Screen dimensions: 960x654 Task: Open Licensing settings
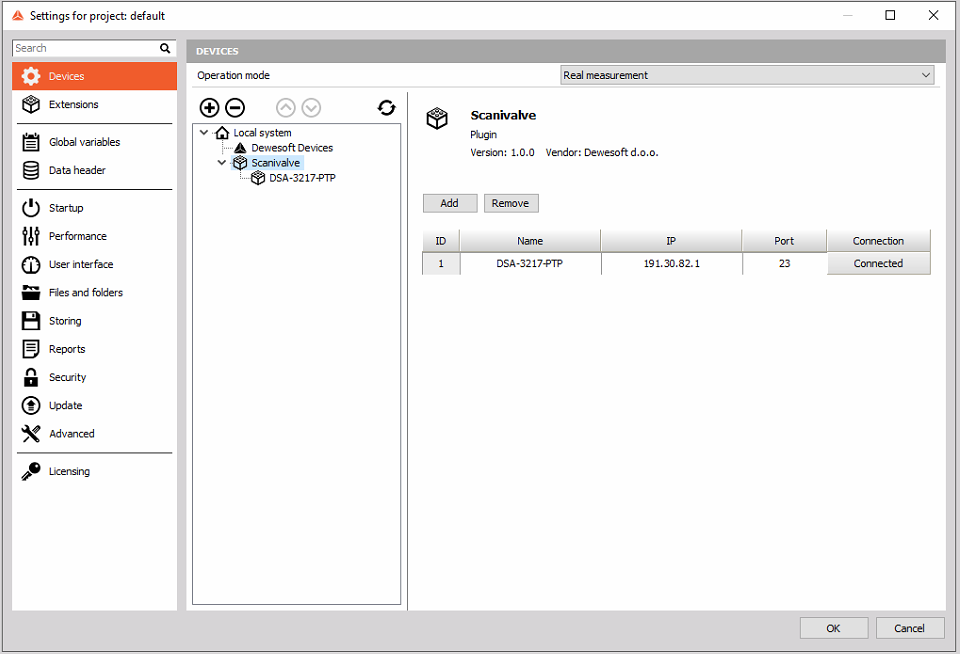tap(94, 472)
